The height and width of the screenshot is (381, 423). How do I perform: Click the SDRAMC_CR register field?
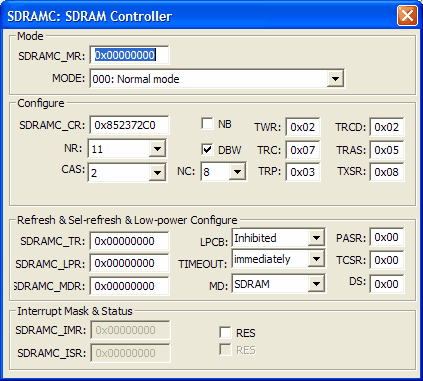click(129, 125)
